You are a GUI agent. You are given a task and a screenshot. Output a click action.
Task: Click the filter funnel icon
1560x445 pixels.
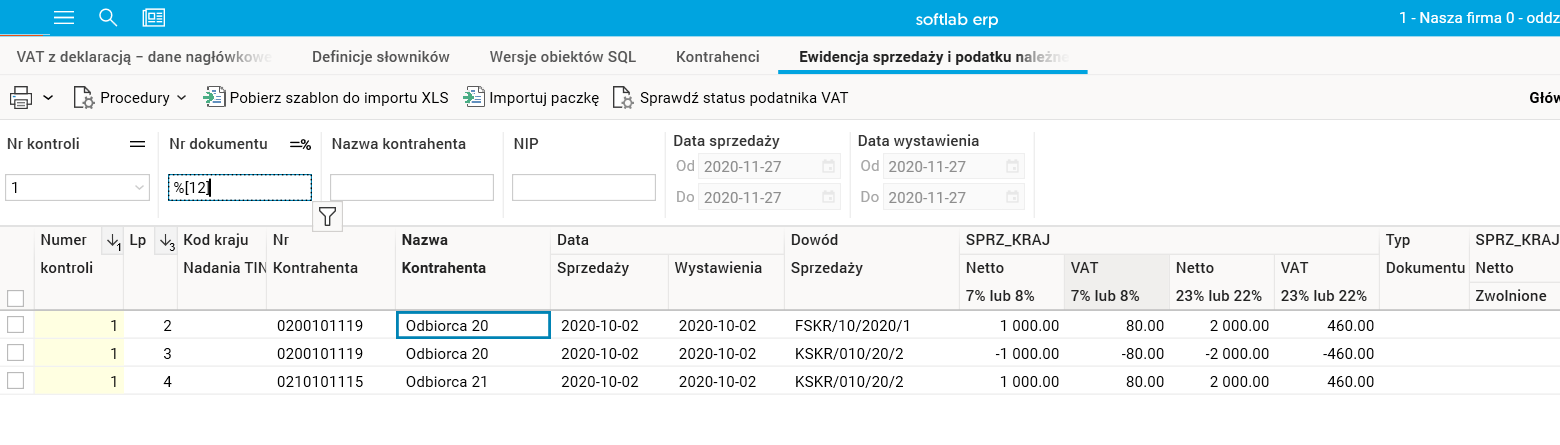328,215
